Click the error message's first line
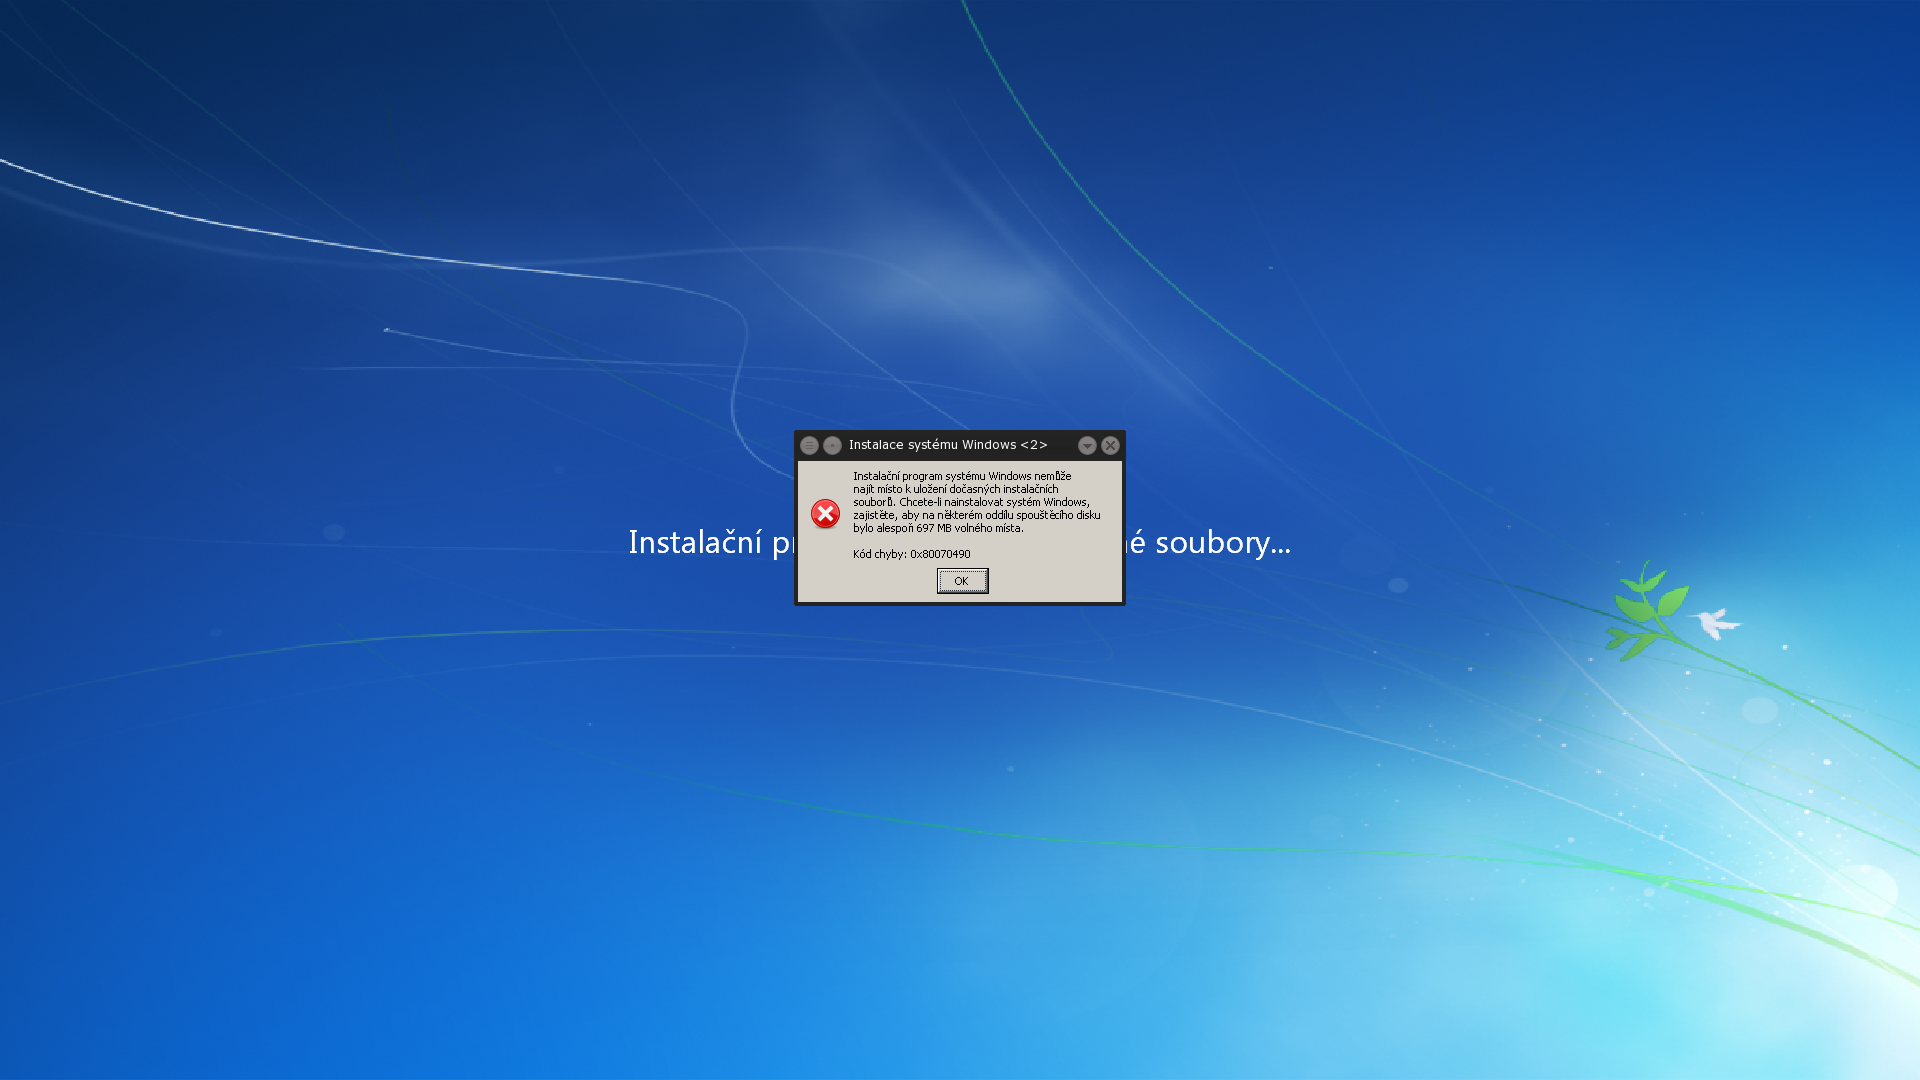1920x1080 pixels. tap(961, 476)
